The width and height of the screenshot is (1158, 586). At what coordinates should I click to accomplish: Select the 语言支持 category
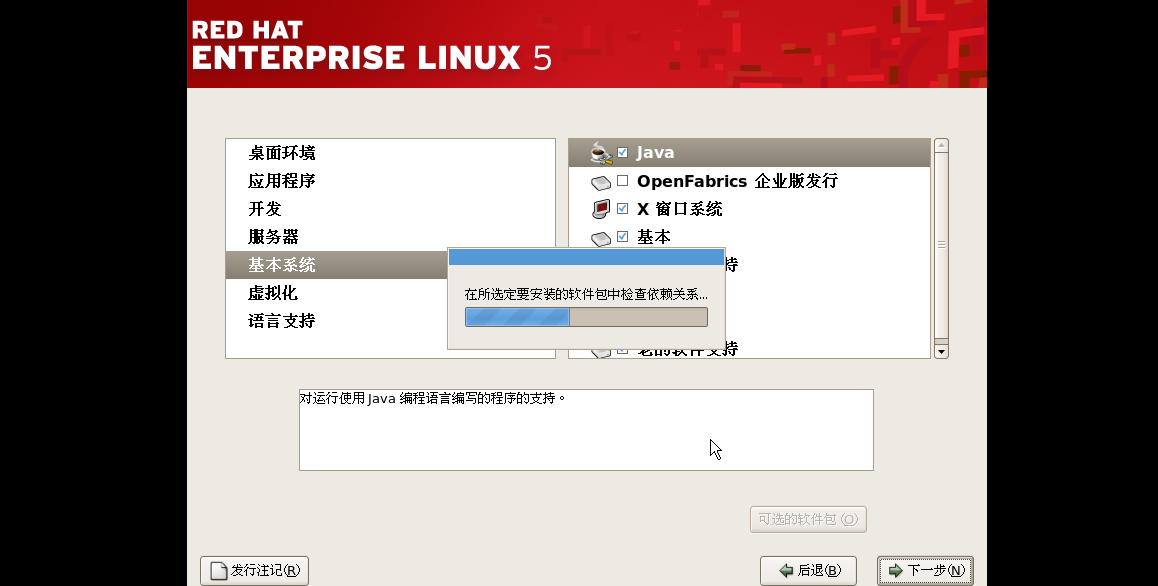pos(283,320)
